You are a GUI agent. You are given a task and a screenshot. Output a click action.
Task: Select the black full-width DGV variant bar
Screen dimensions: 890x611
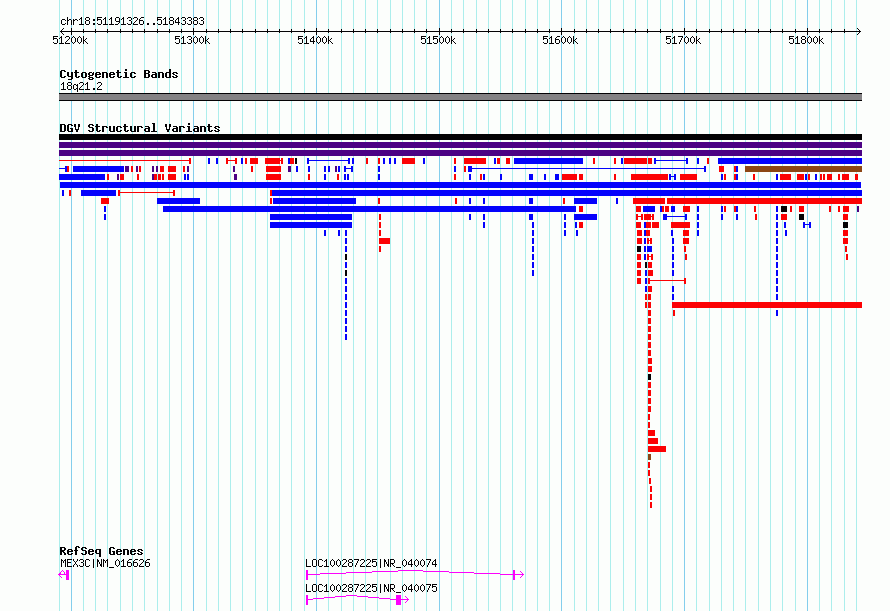click(460, 137)
